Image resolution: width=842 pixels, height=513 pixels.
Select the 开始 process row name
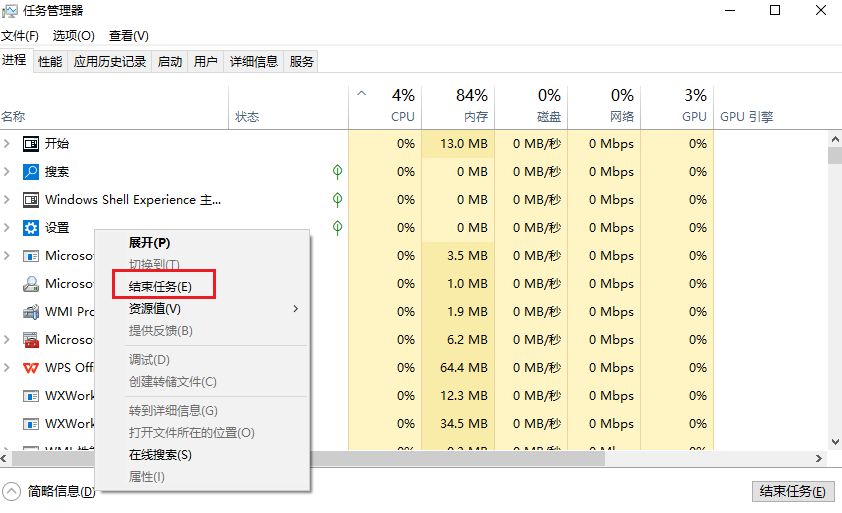(56, 143)
